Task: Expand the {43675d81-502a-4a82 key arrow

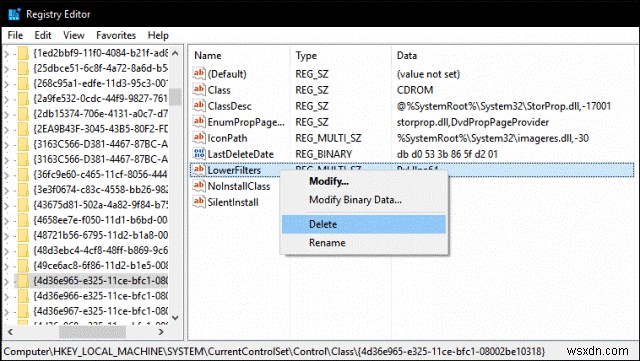Action: tap(7, 205)
